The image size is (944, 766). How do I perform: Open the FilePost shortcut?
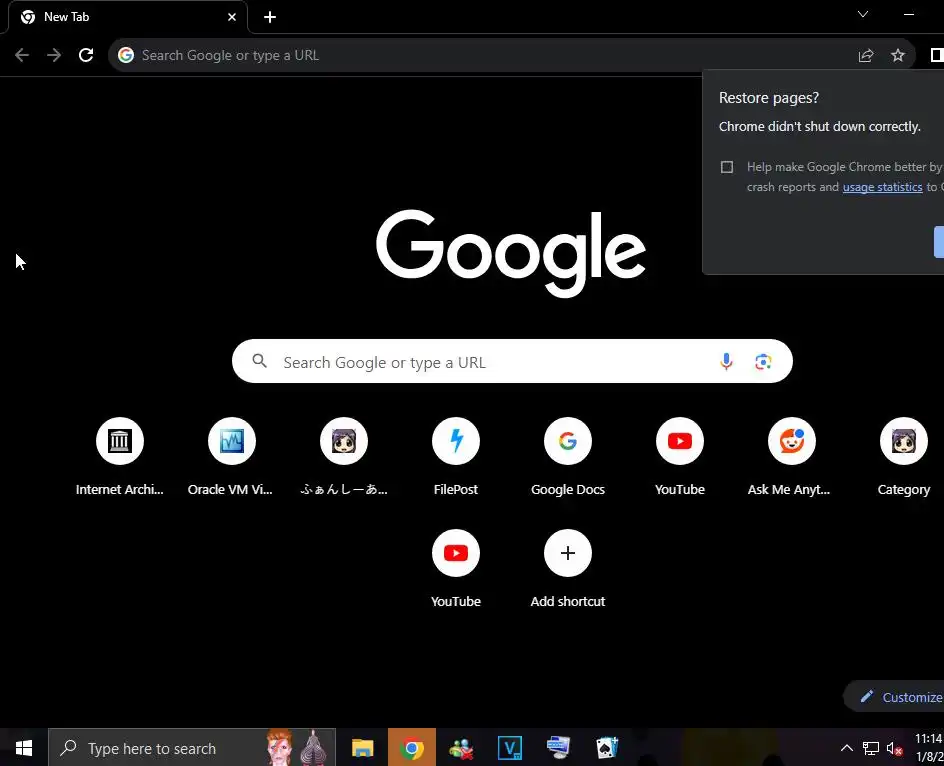click(456, 458)
